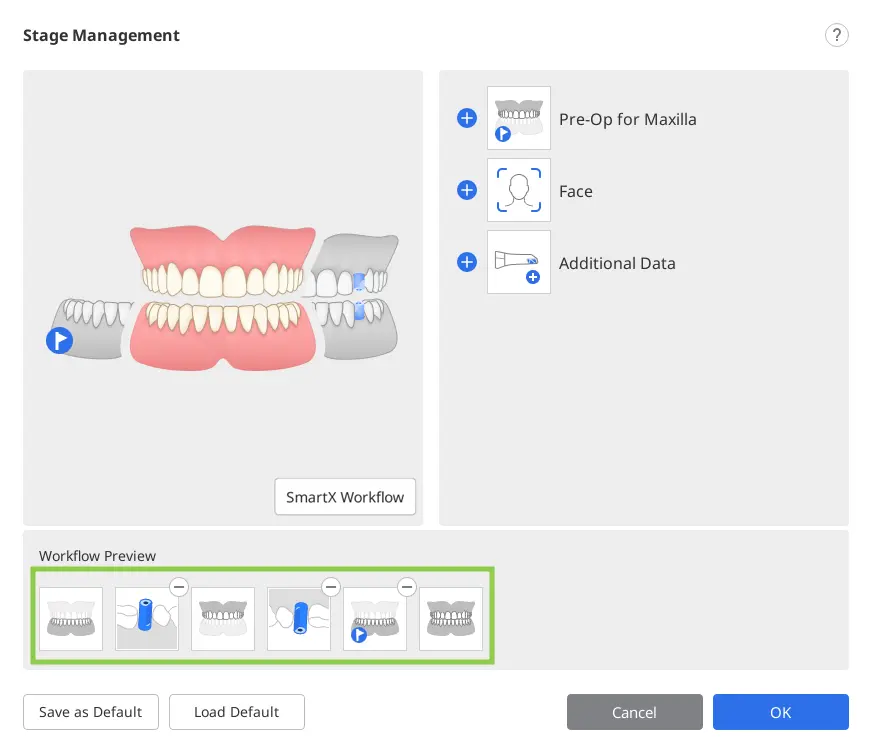Click the Face label
The image size is (873, 754).
point(575,191)
